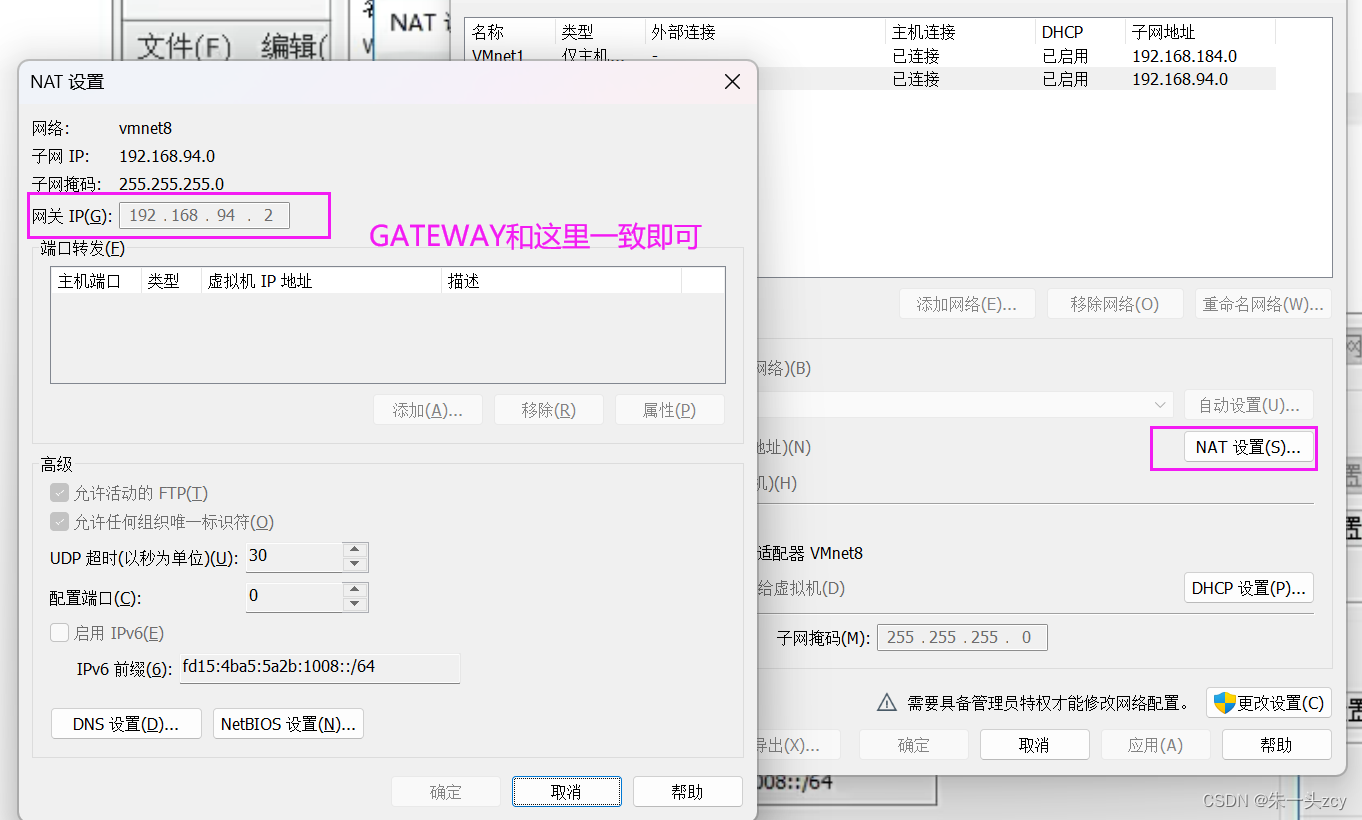Screen dimensions: 1362x820
Task: Open the 文件(F) menu in background window
Action: tap(184, 46)
